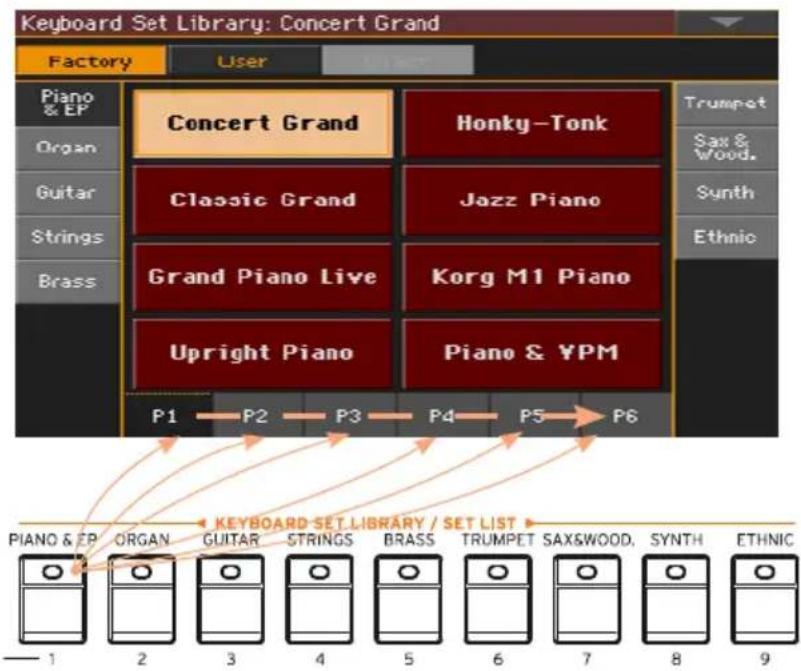Go to page P4

(x=442, y=416)
